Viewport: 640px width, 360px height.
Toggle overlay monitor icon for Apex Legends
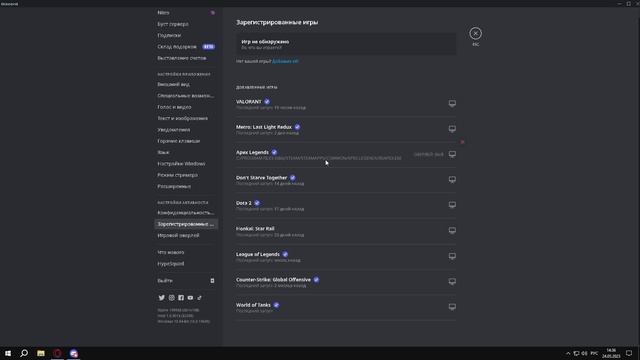point(452,154)
